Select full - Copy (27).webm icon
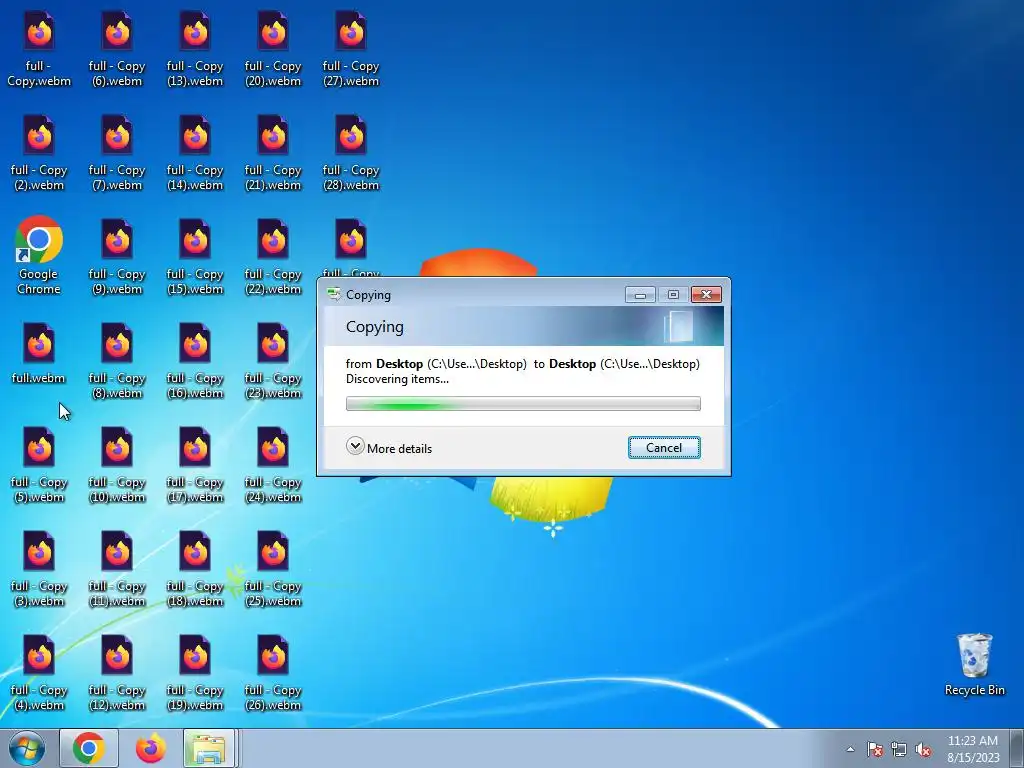Image resolution: width=1024 pixels, height=768 pixels. coord(351,50)
